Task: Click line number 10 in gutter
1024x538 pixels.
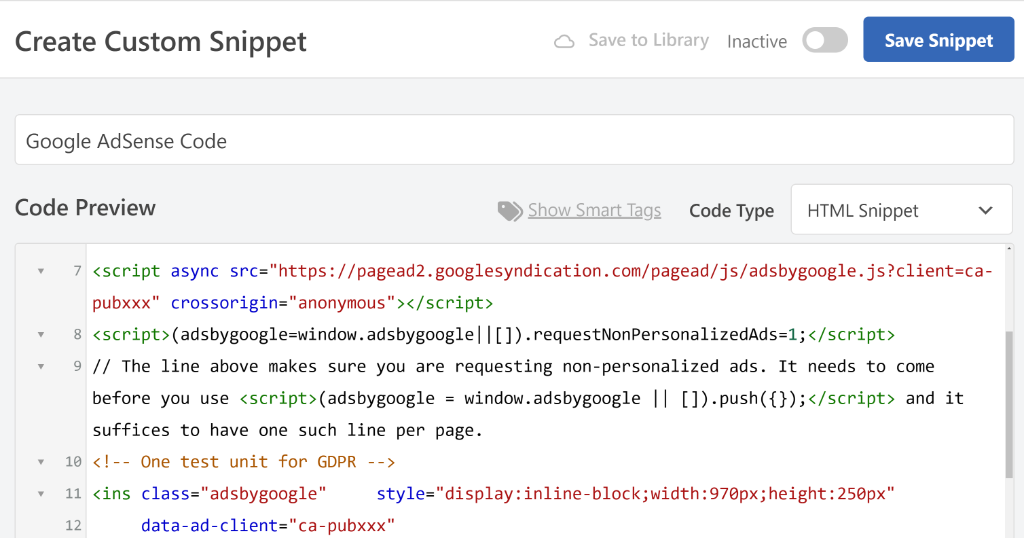Action: 73,462
